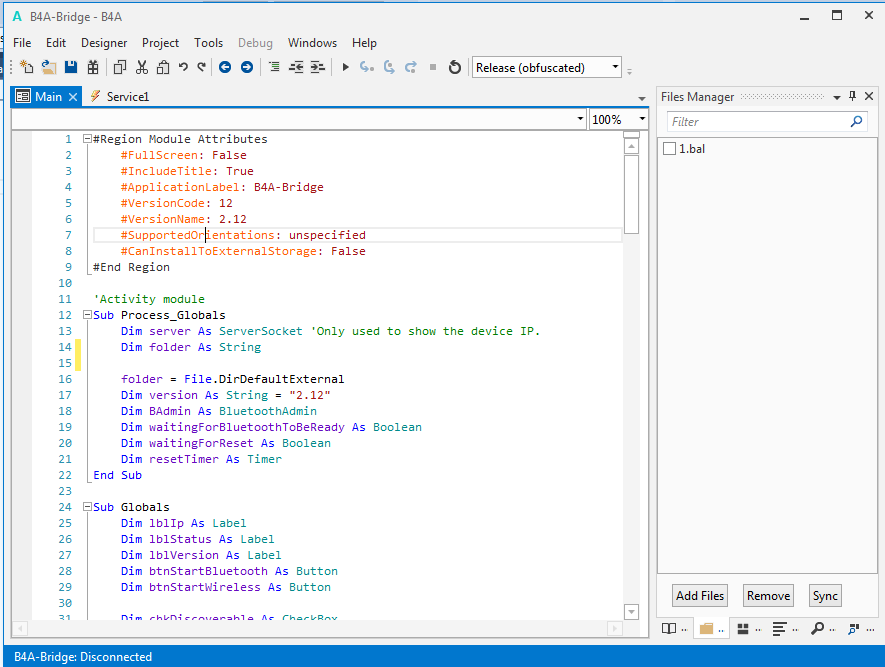Click the New project toolbar icon

click(x=27, y=67)
